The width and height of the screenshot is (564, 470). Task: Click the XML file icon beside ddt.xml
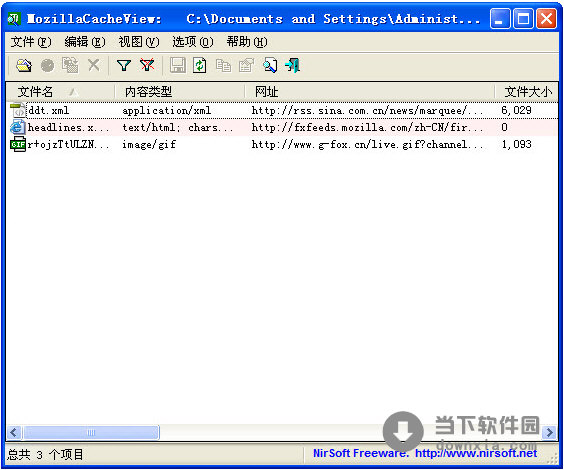18,110
